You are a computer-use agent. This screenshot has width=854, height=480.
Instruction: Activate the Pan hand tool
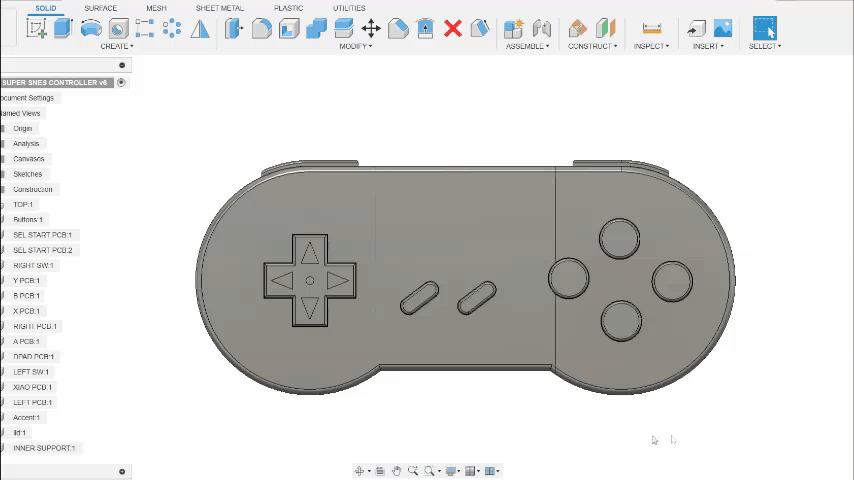tap(396, 471)
